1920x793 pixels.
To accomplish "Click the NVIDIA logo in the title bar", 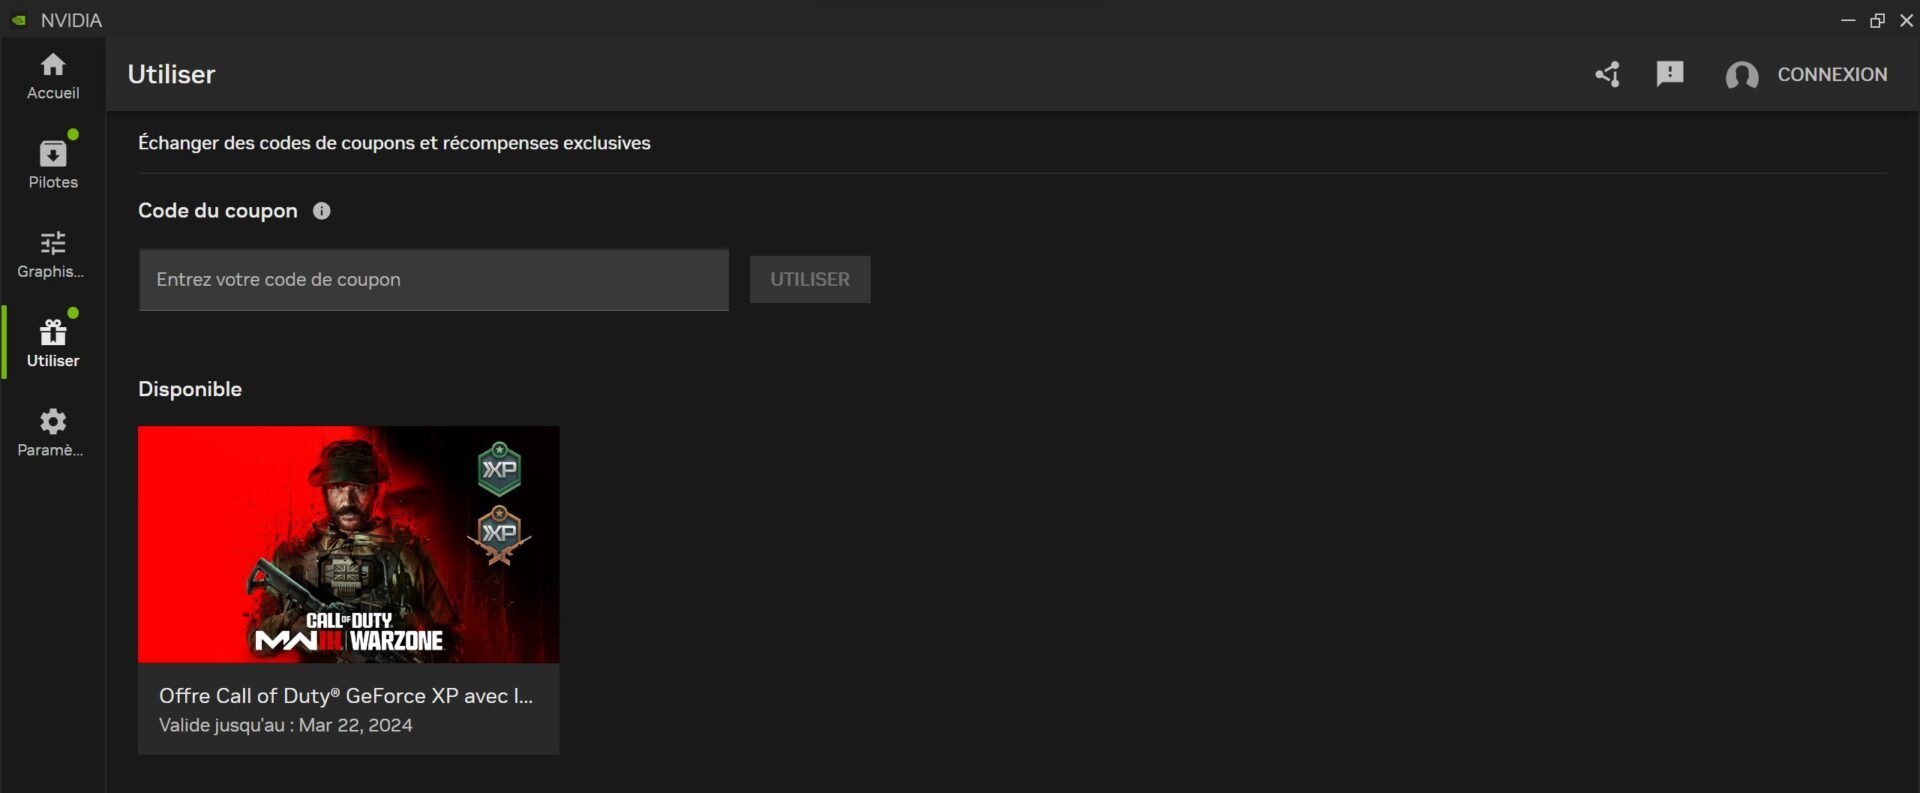I will click(19, 20).
